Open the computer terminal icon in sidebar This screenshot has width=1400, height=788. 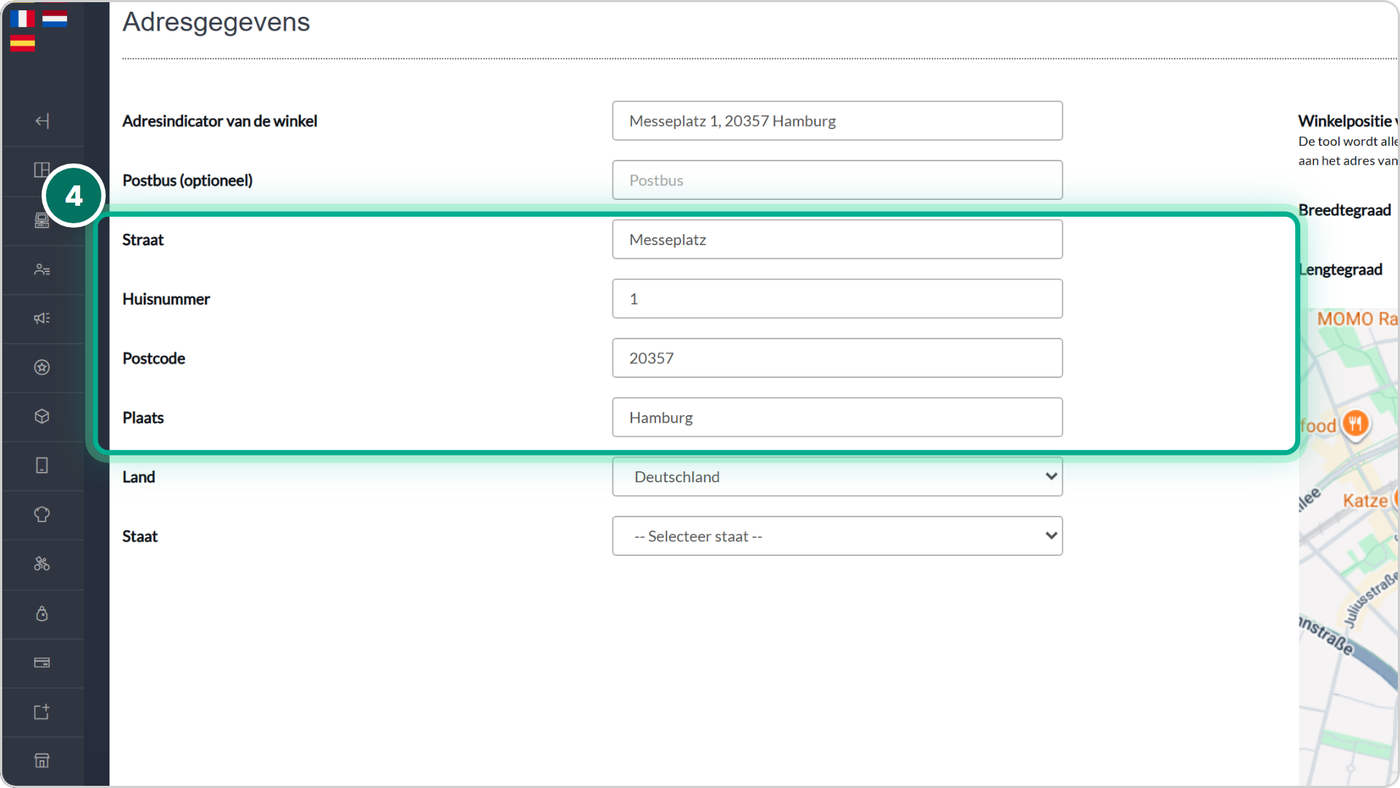pos(42,220)
